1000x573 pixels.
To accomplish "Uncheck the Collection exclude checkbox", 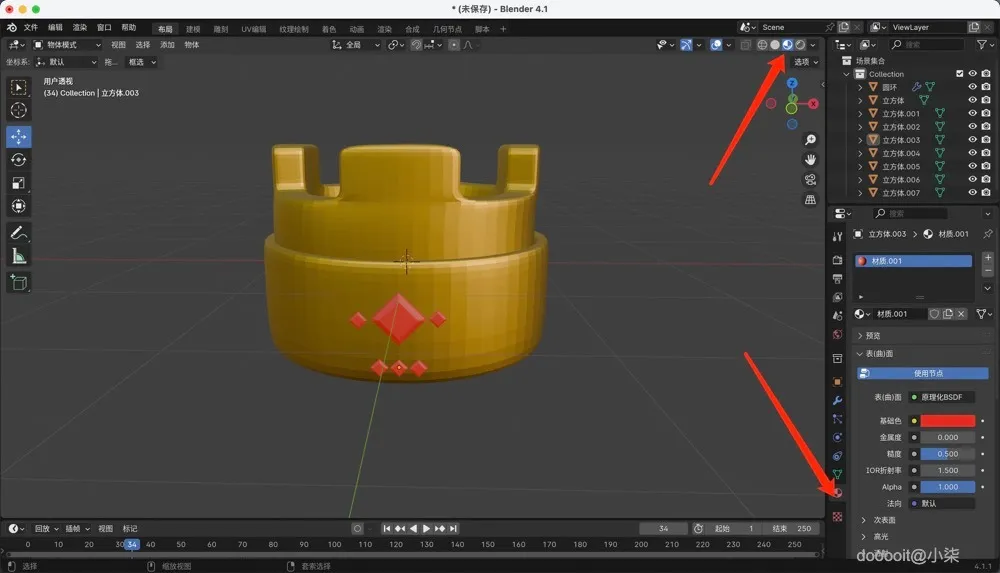I will [960, 74].
